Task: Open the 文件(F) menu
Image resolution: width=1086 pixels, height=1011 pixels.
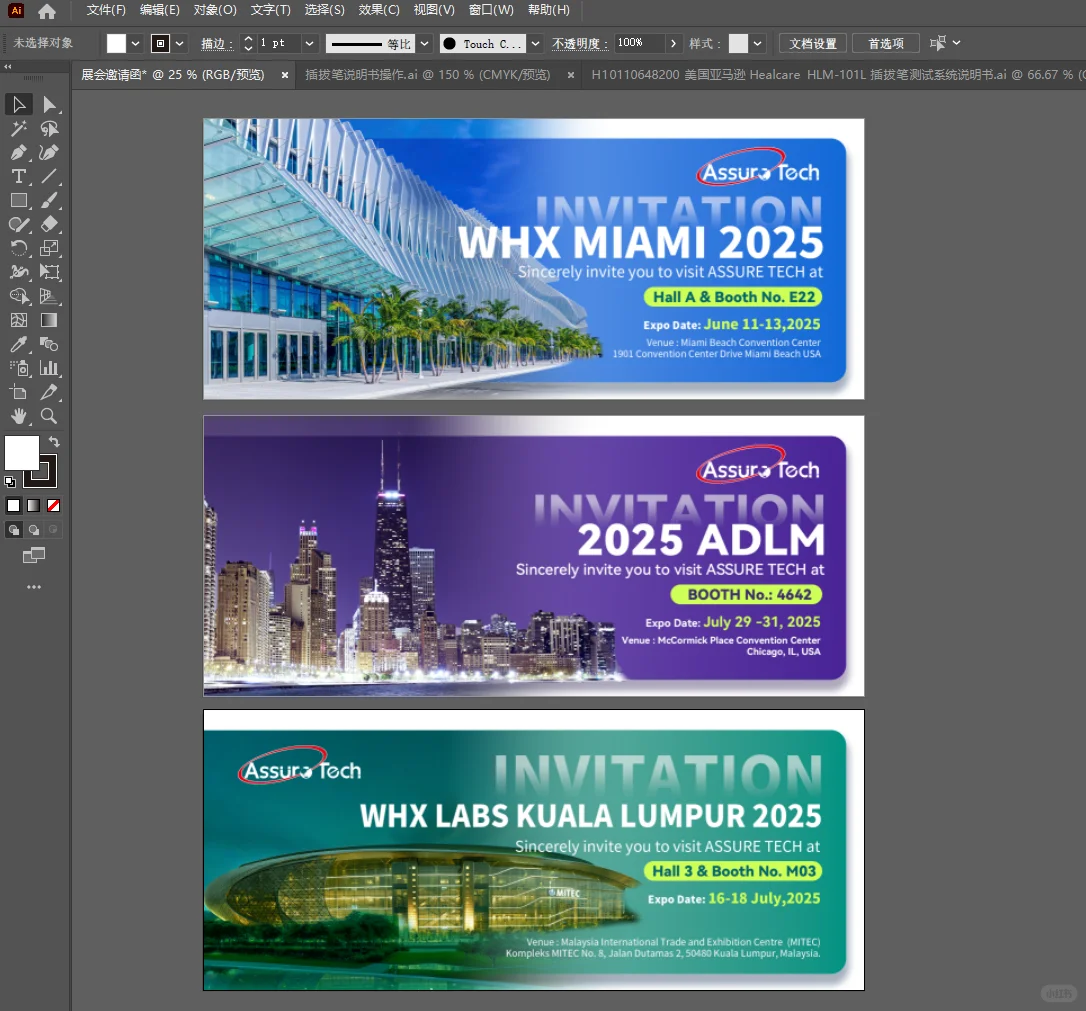Action: coord(106,10)
